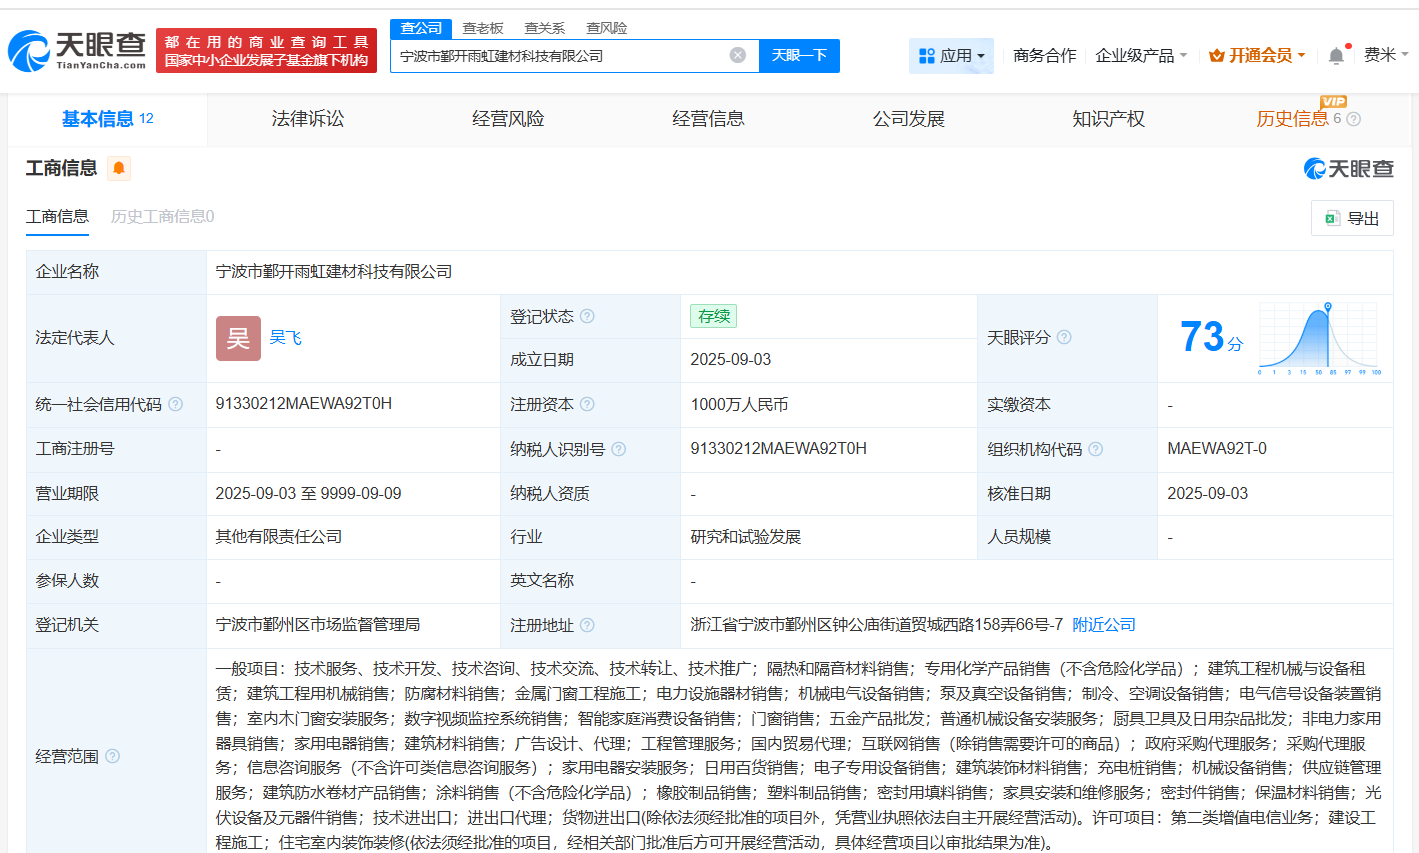The height and width of the screenshot is (853, 1419).
Task: Select the 查老板 search tab
Action: click(481, 28)
